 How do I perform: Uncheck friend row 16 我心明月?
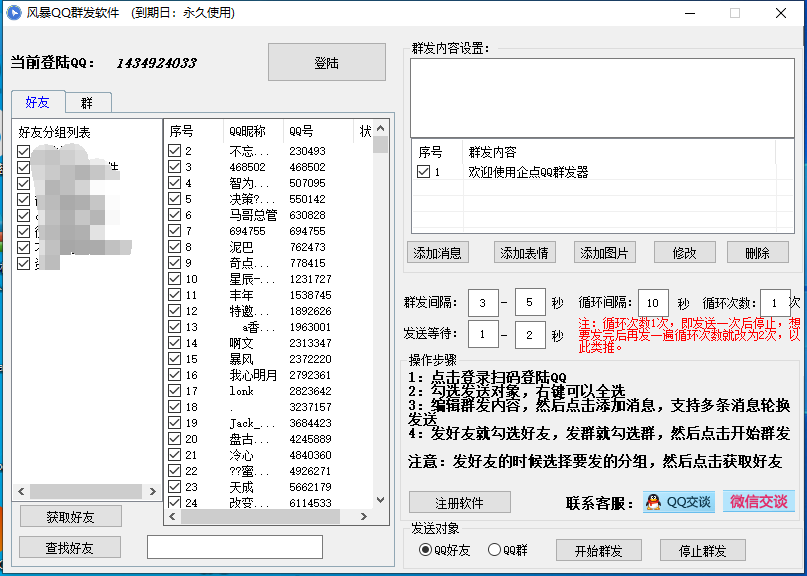(174, 374)
